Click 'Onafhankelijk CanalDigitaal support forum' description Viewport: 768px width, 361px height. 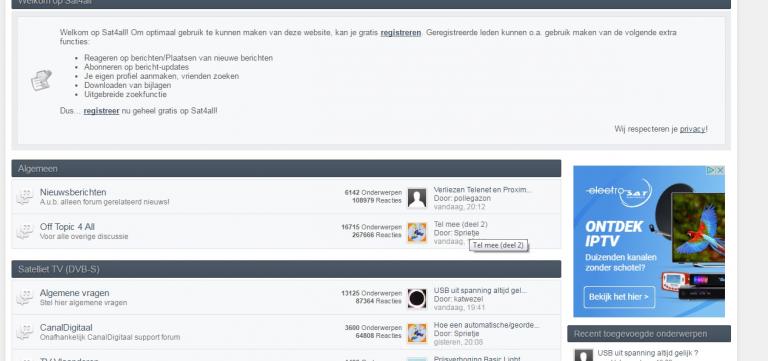110,337
